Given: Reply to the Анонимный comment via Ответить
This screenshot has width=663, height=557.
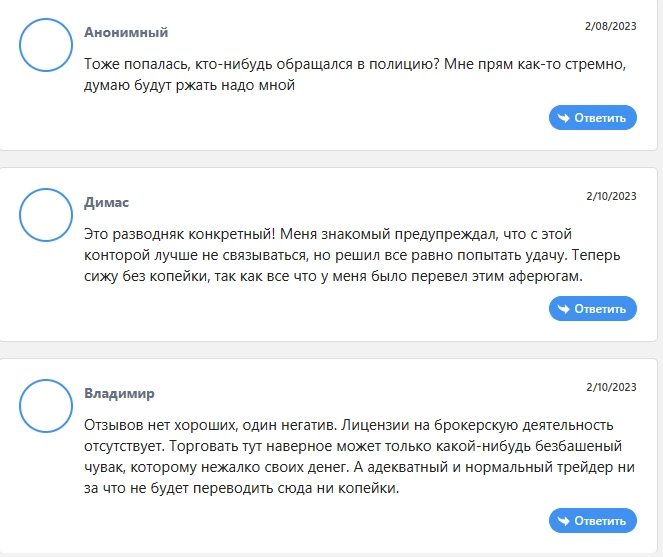Looking at the screenshot, I should pyautogui.click(x=593, y=118).
